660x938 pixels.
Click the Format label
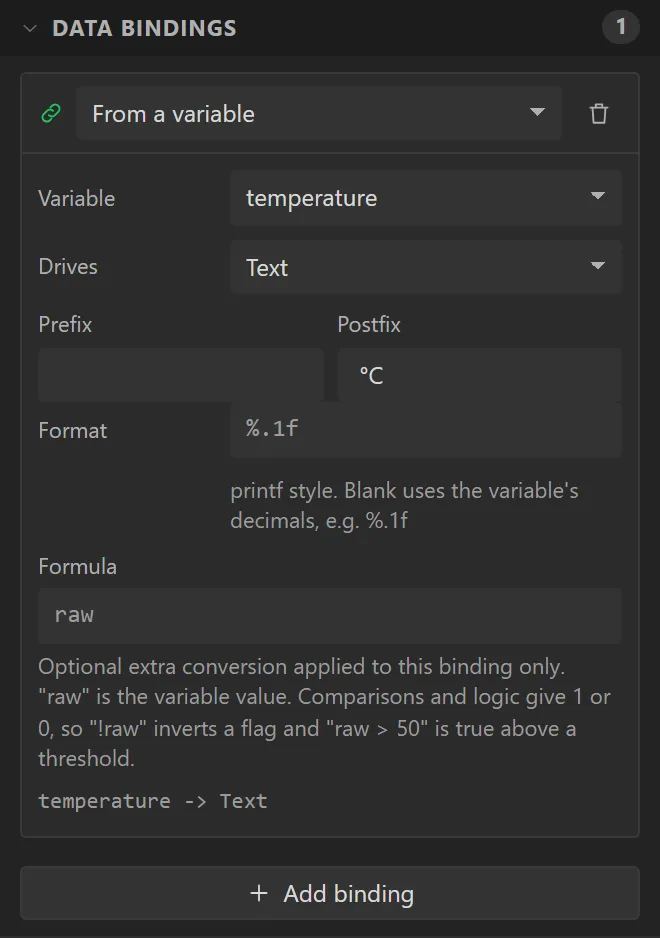coord(72,430)
